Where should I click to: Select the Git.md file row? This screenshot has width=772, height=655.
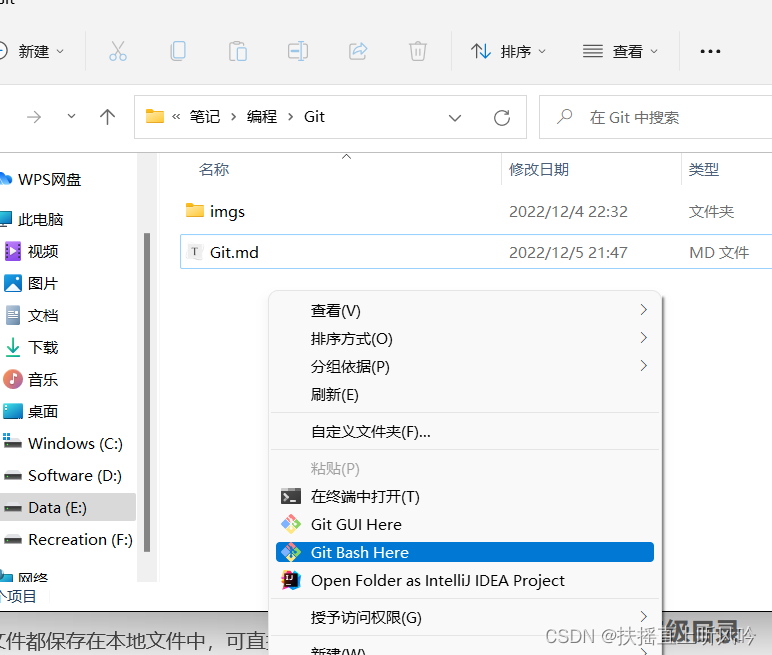pyautogui.click(x=476, y=252)
